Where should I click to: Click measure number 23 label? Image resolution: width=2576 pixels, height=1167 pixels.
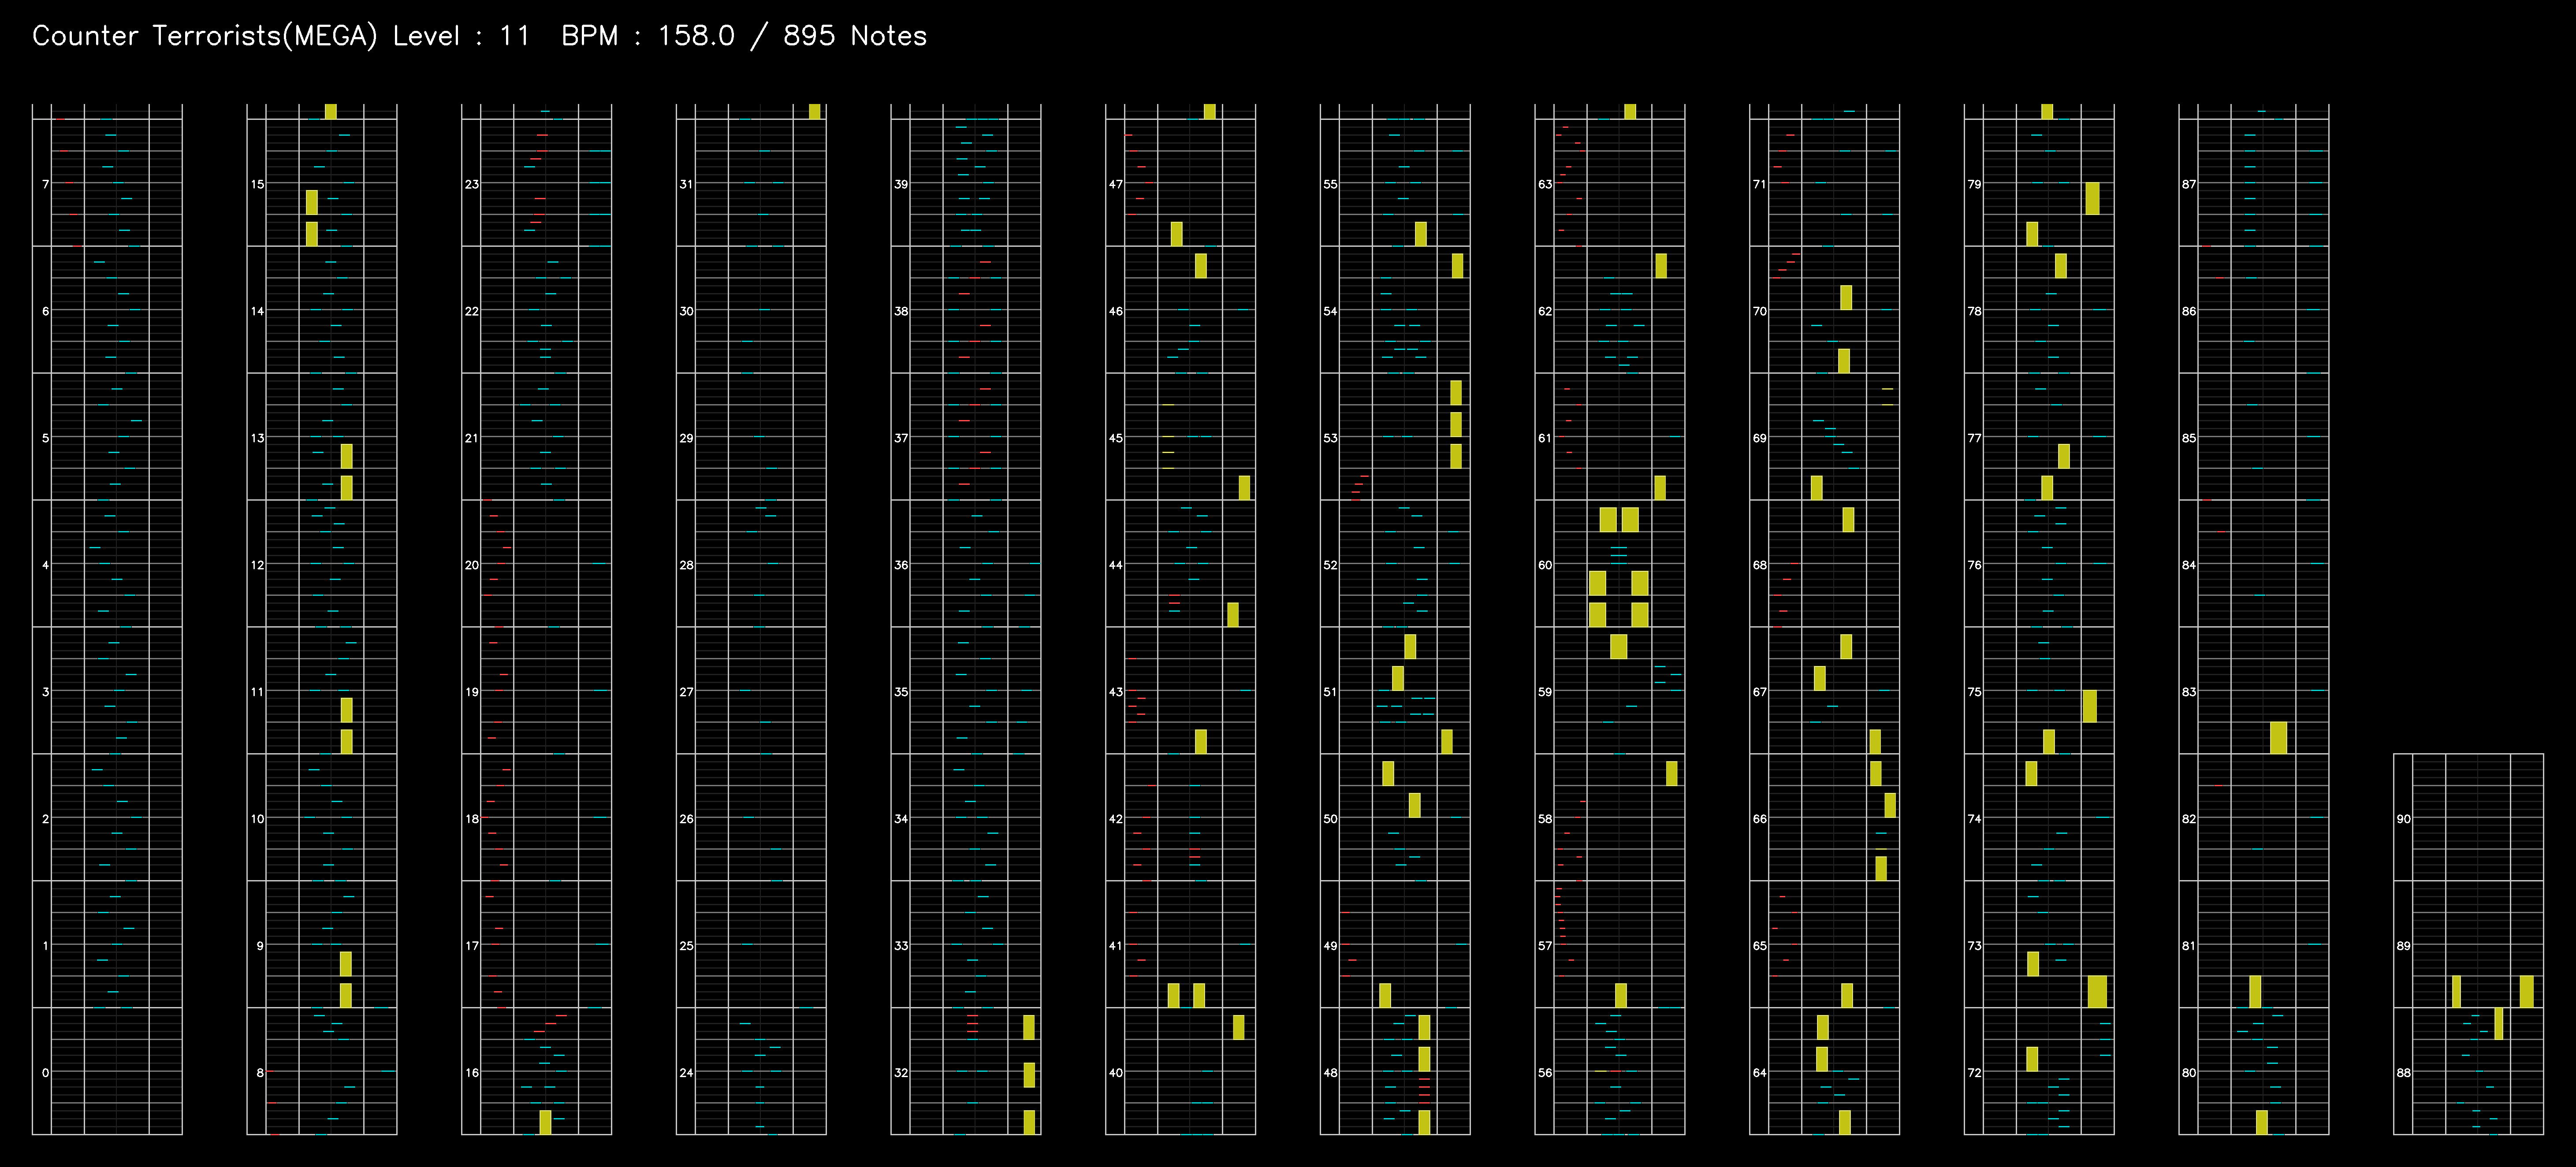[x=472, y=184]
